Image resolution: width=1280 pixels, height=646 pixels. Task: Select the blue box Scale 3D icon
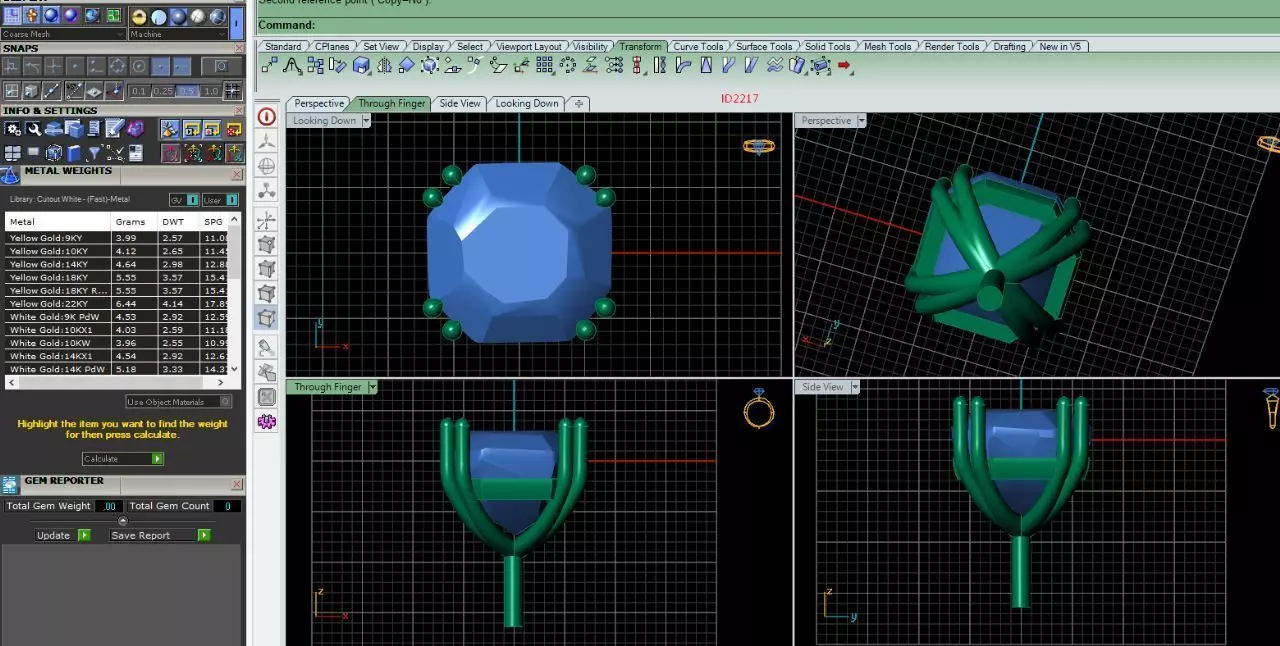point(361,65)
